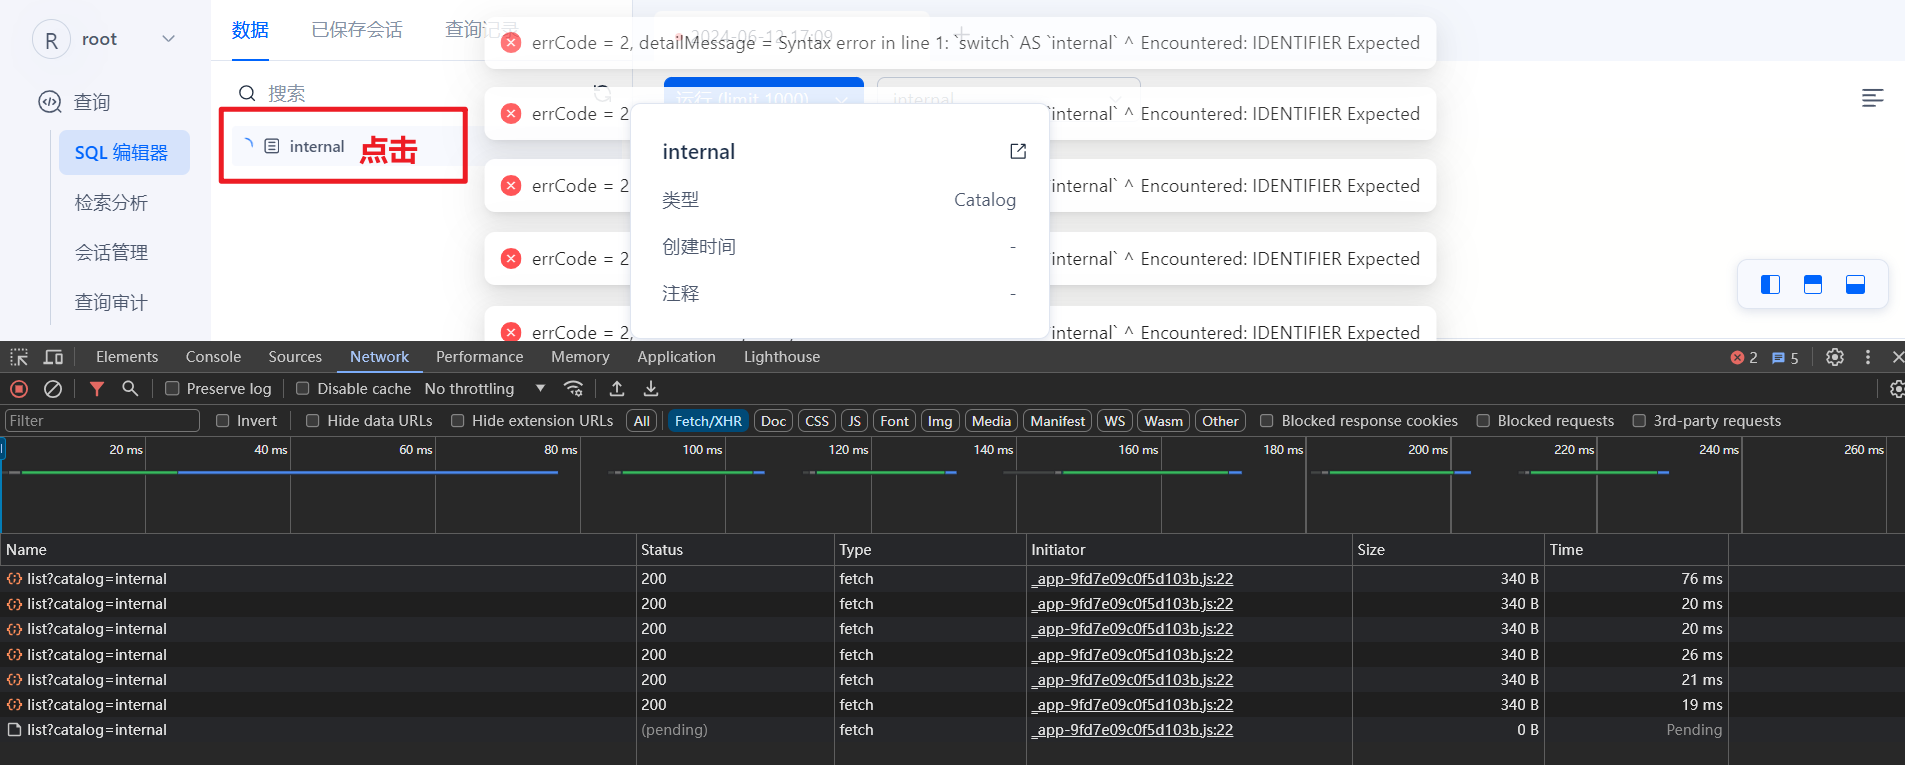Click the DevTools inspect element picker icon
The height and width of the screenshot is (765, 1905).
click(x=19, y=357)
